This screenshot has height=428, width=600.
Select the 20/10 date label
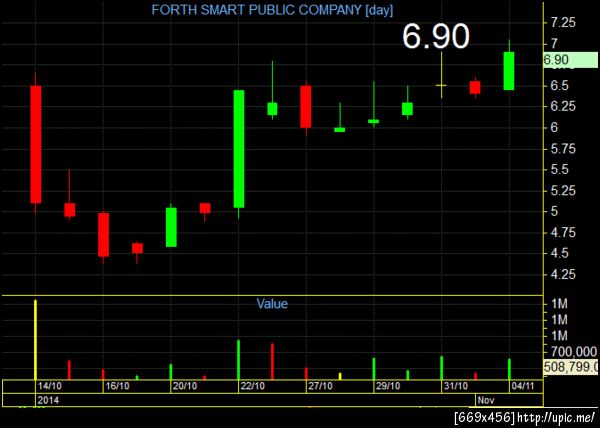tap(185, 386)
